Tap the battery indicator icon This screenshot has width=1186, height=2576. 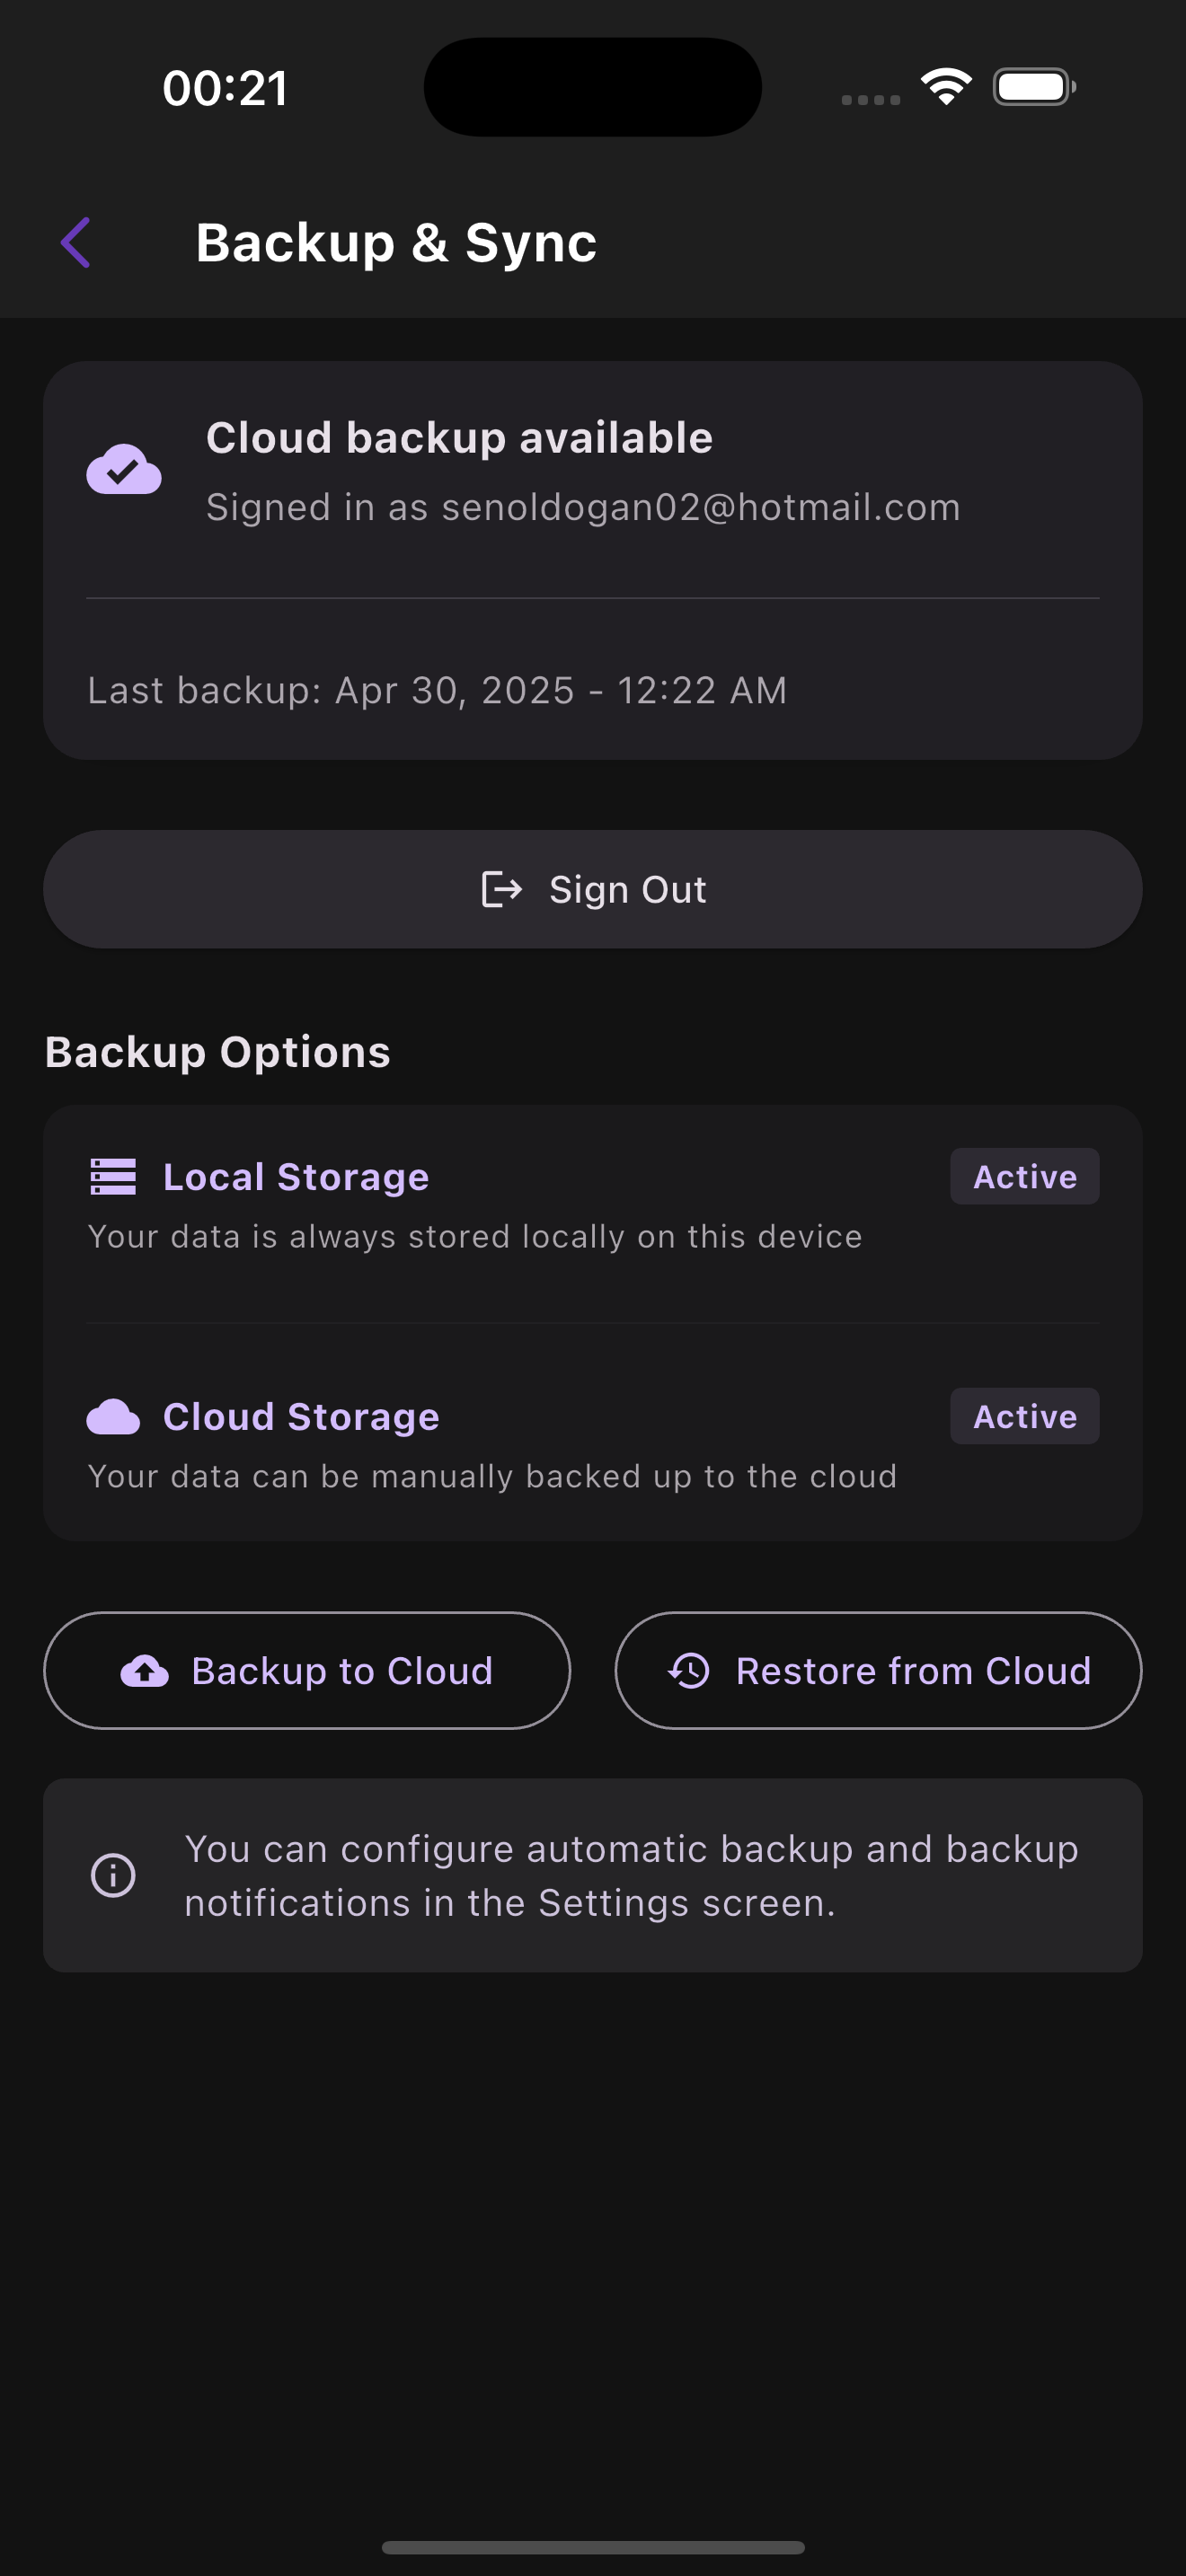[x=1034, y=87]
